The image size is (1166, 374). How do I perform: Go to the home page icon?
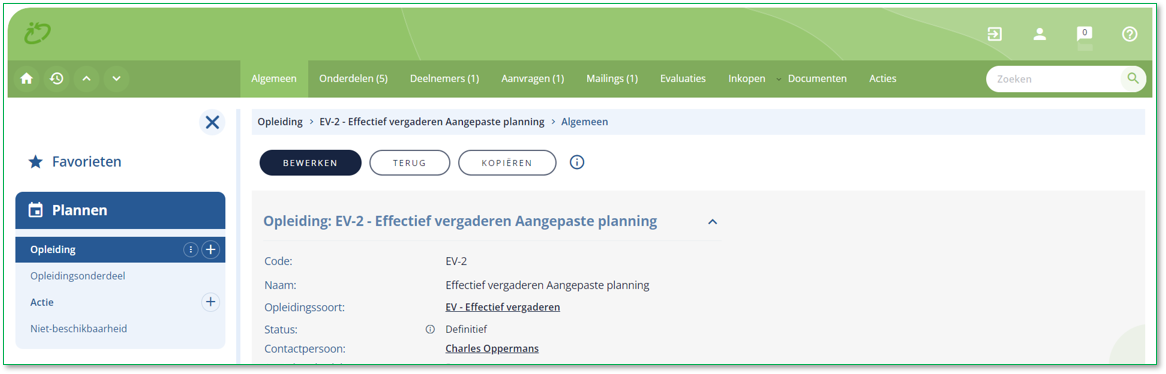coord(27,78)
